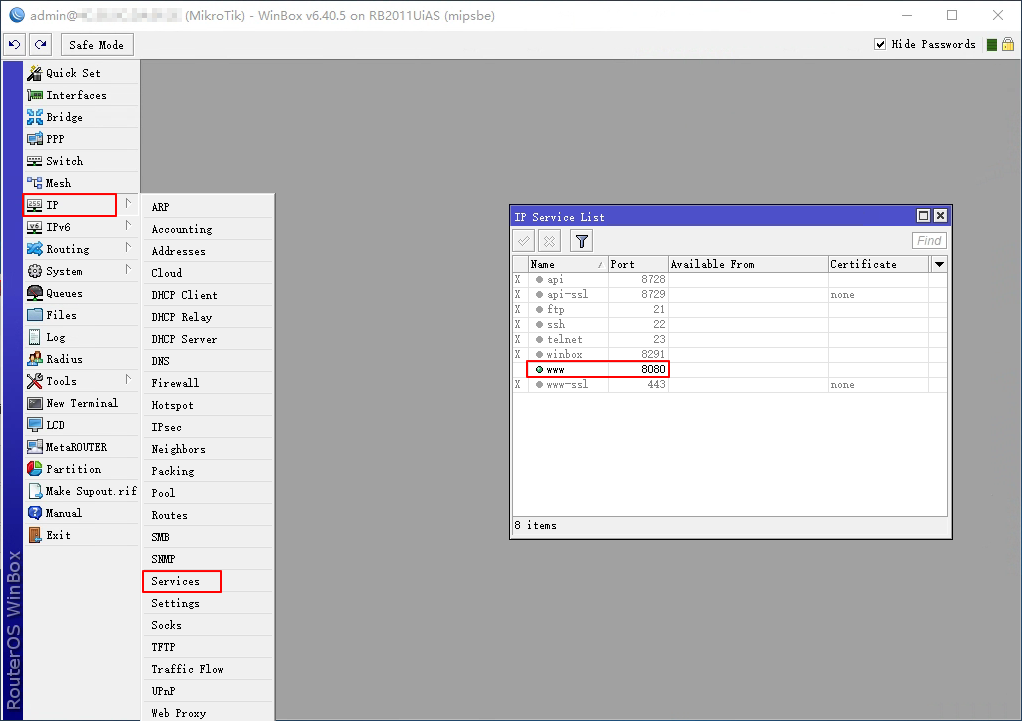Click the Queues icon in sidebar

click(35, 293)
